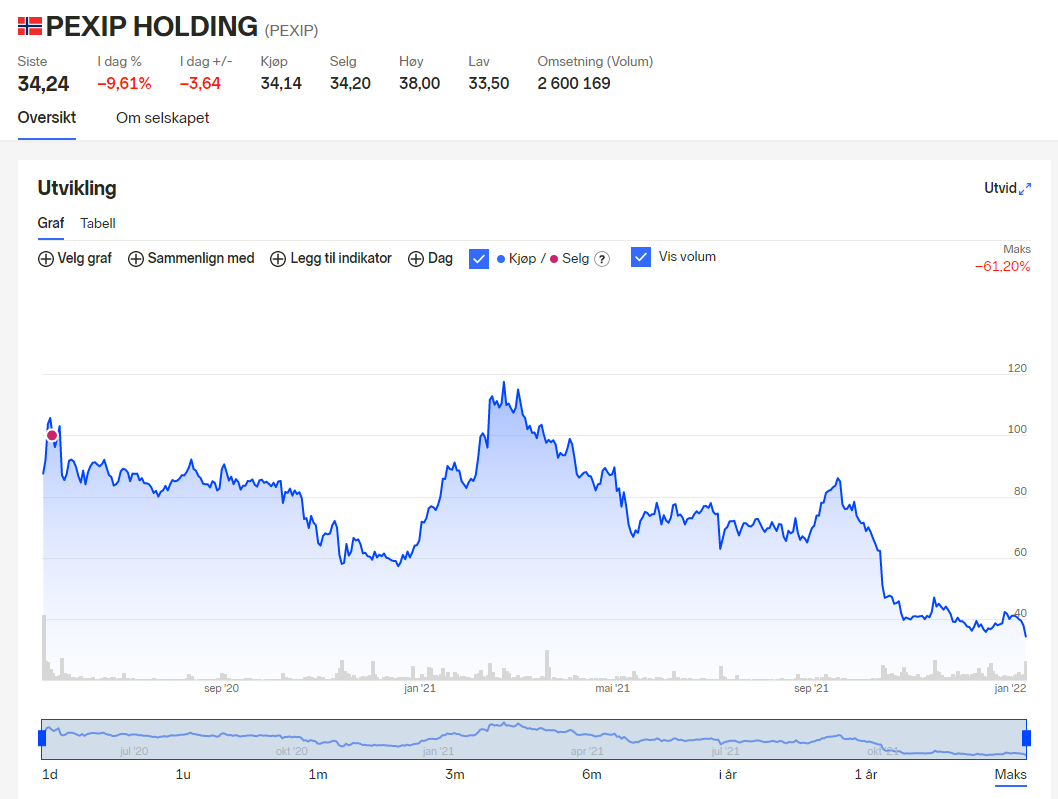Image resolution: width=1058 pixels, height=799 pixels.
Task: Toggle the Vis volum checkbox
Action: [641, 257]
